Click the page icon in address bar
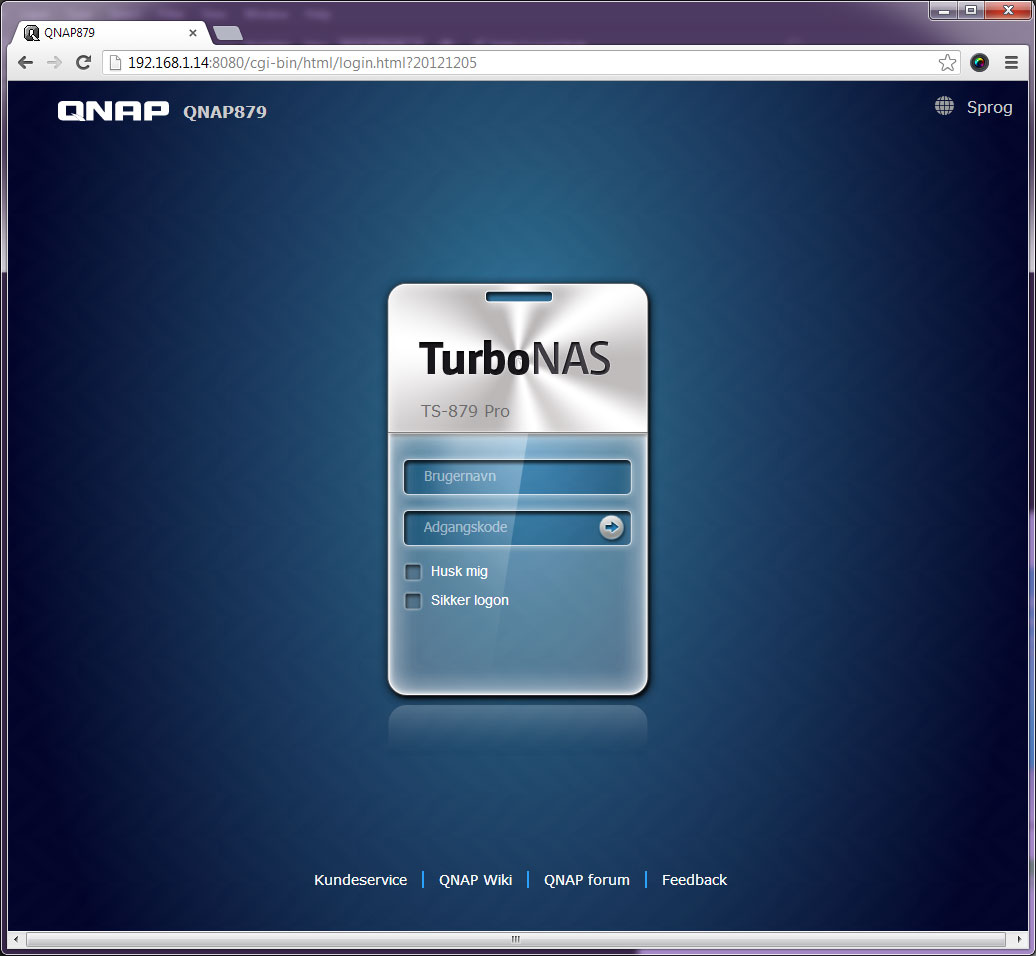This screenshot has width=1036, height=956. click(116, 63)
